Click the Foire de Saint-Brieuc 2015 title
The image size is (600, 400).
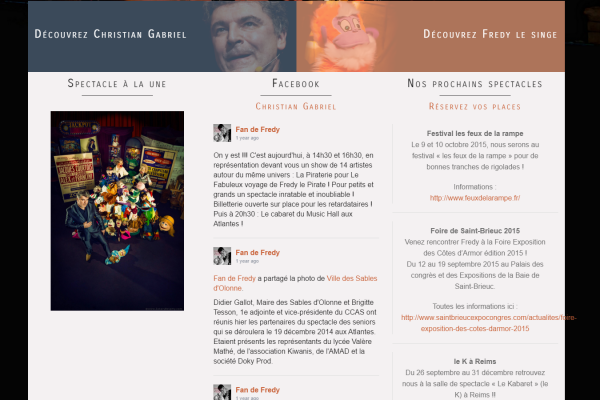point(475,231)
